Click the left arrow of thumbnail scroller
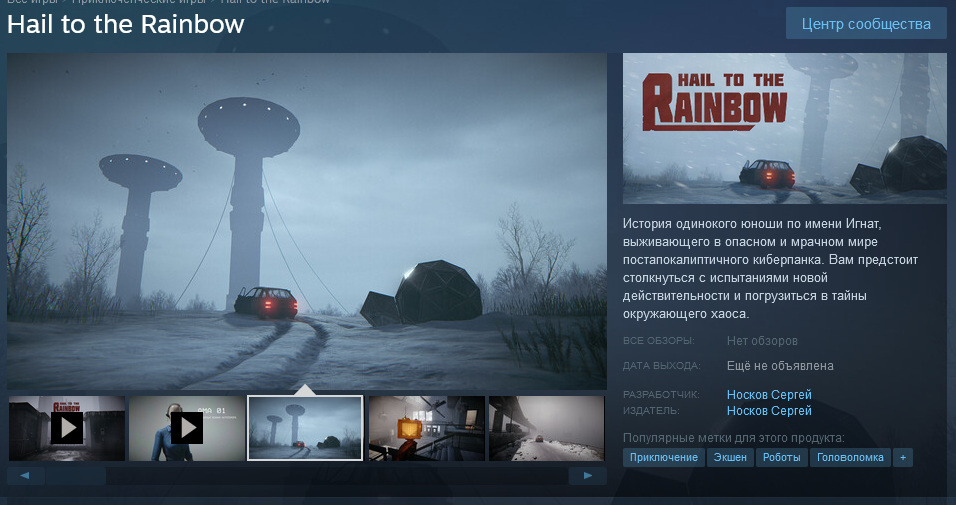This screenshot has width=956, height=505. 25,476
